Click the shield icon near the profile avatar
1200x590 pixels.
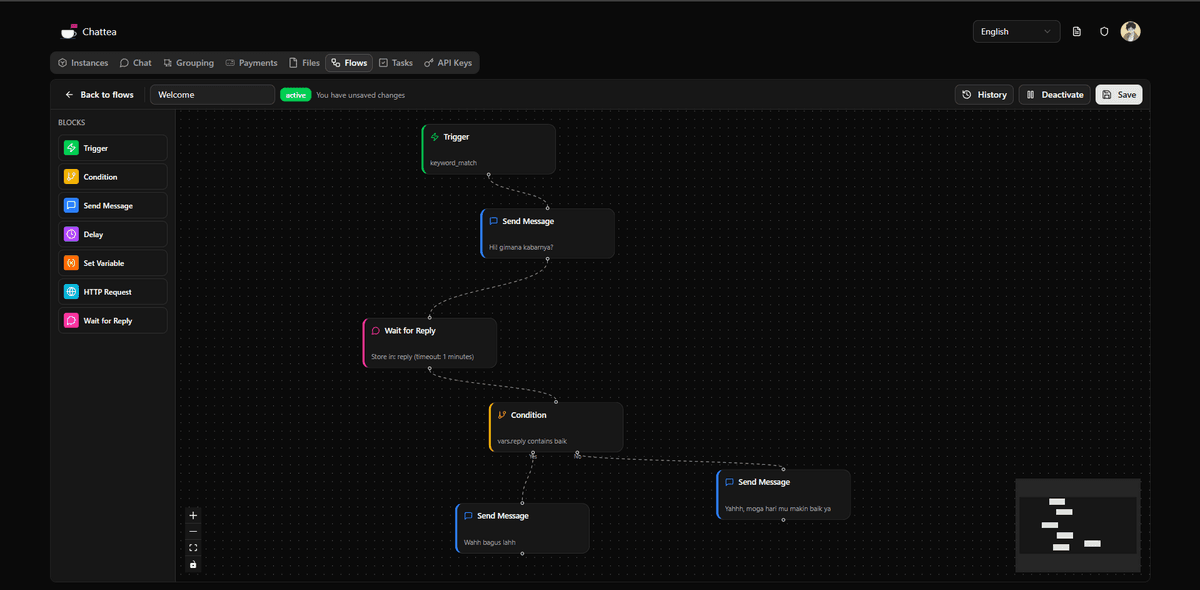point(1104,31)
